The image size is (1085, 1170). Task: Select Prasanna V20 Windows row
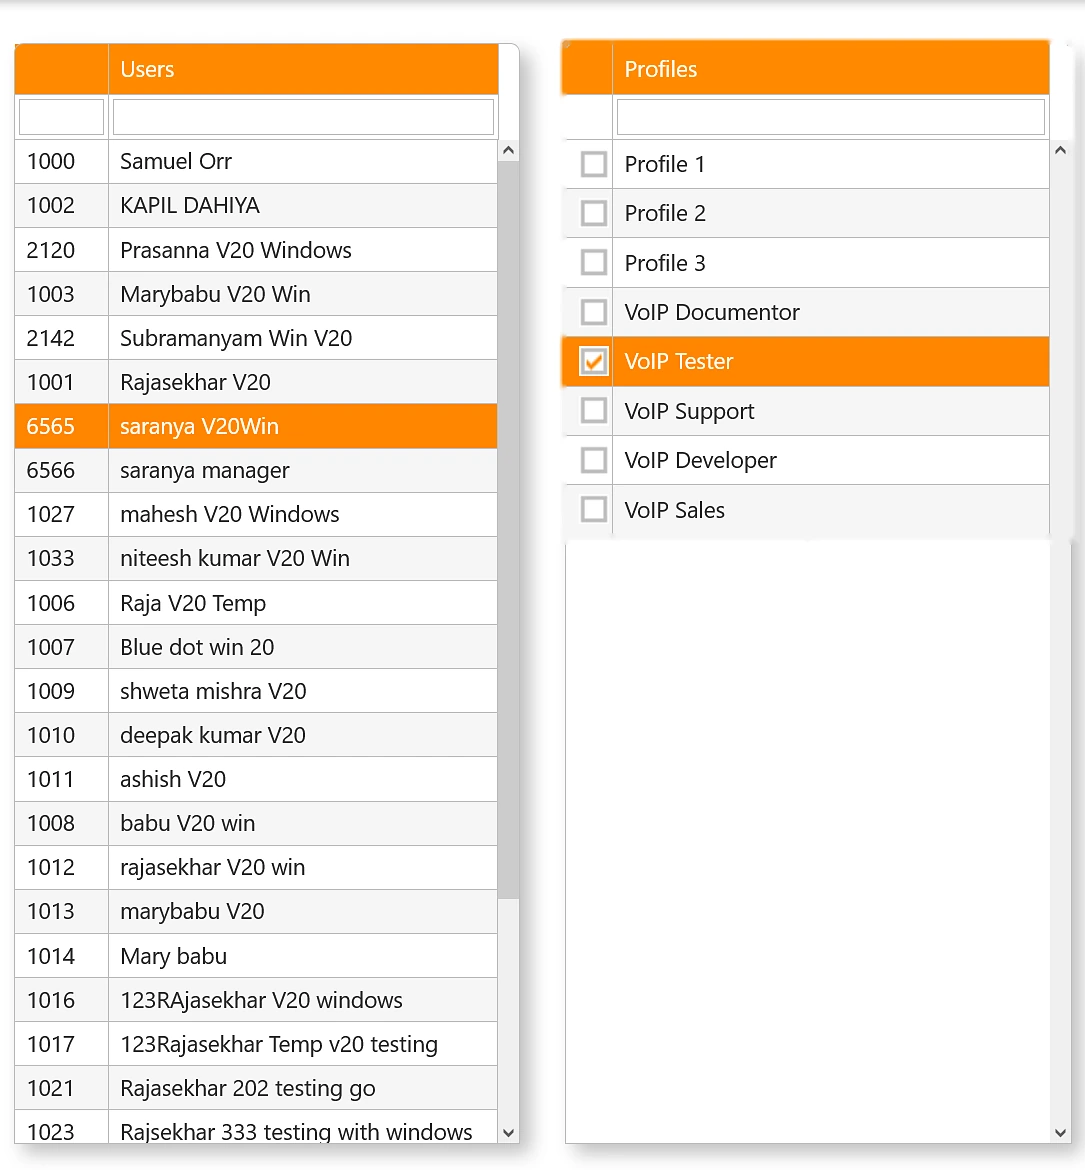click(256, 250)
